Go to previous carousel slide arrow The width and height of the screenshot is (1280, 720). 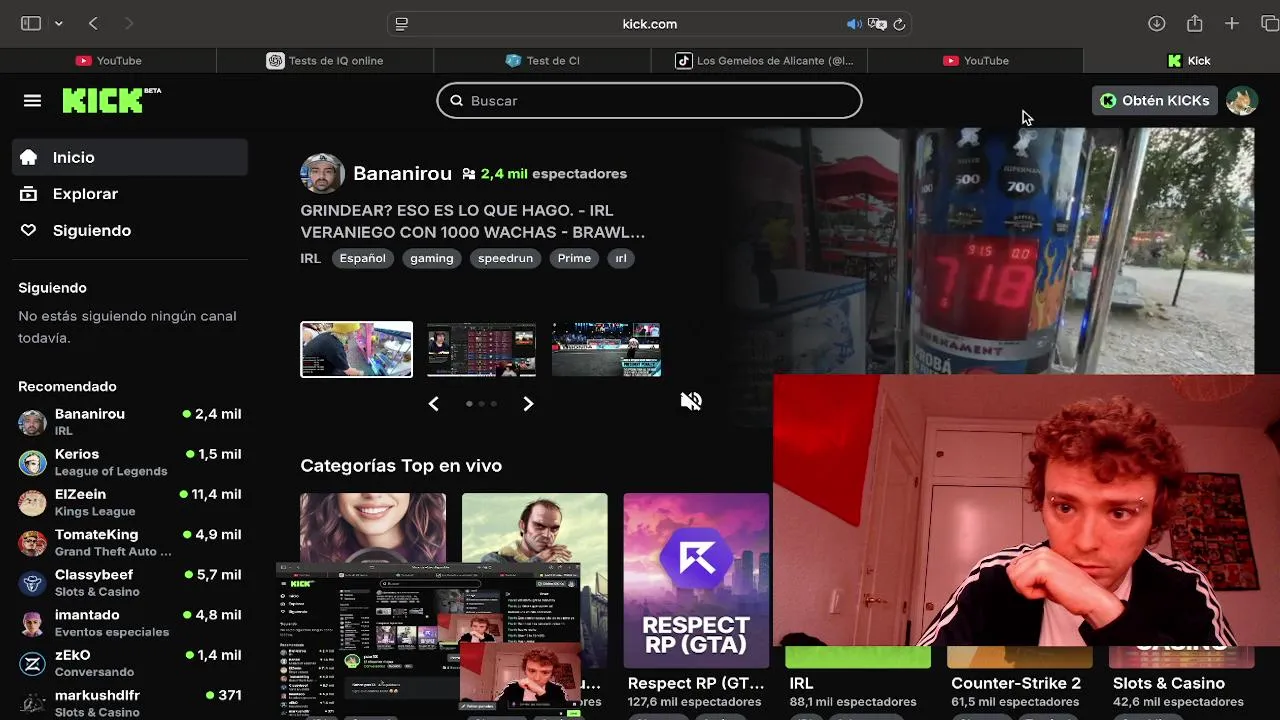click(x=433, y=404)
